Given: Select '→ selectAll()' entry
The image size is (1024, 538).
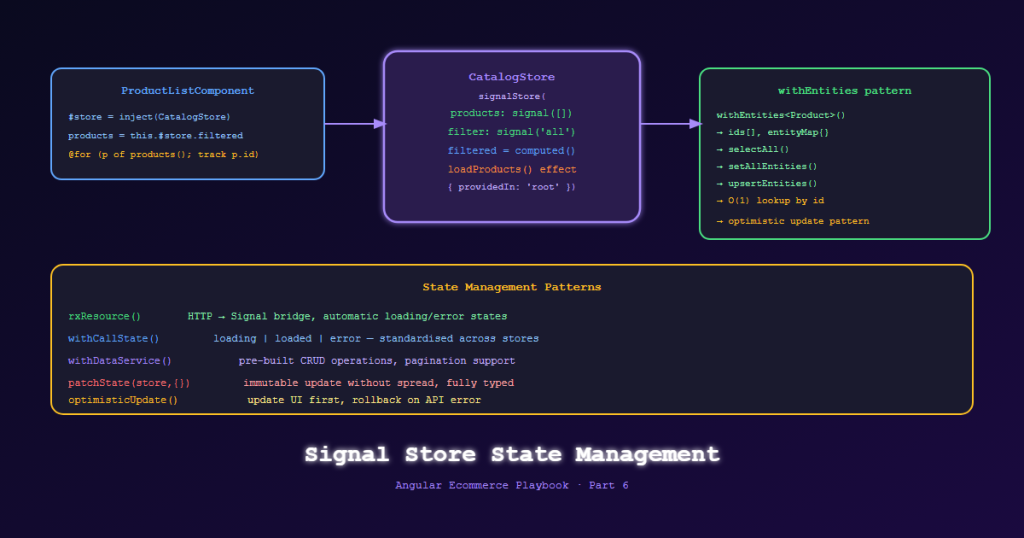Looking at the screenshot, I should click(752, 150).
